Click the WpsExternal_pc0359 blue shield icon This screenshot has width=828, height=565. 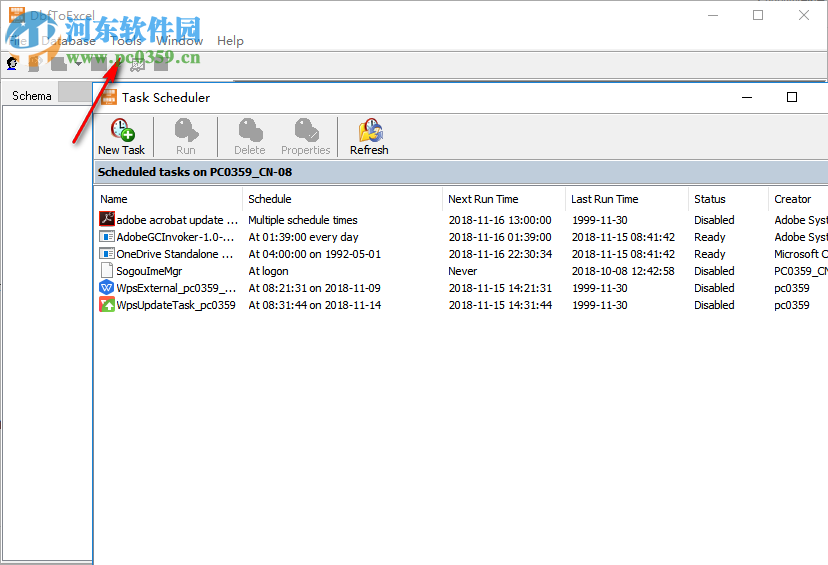(x=107, y=287)
